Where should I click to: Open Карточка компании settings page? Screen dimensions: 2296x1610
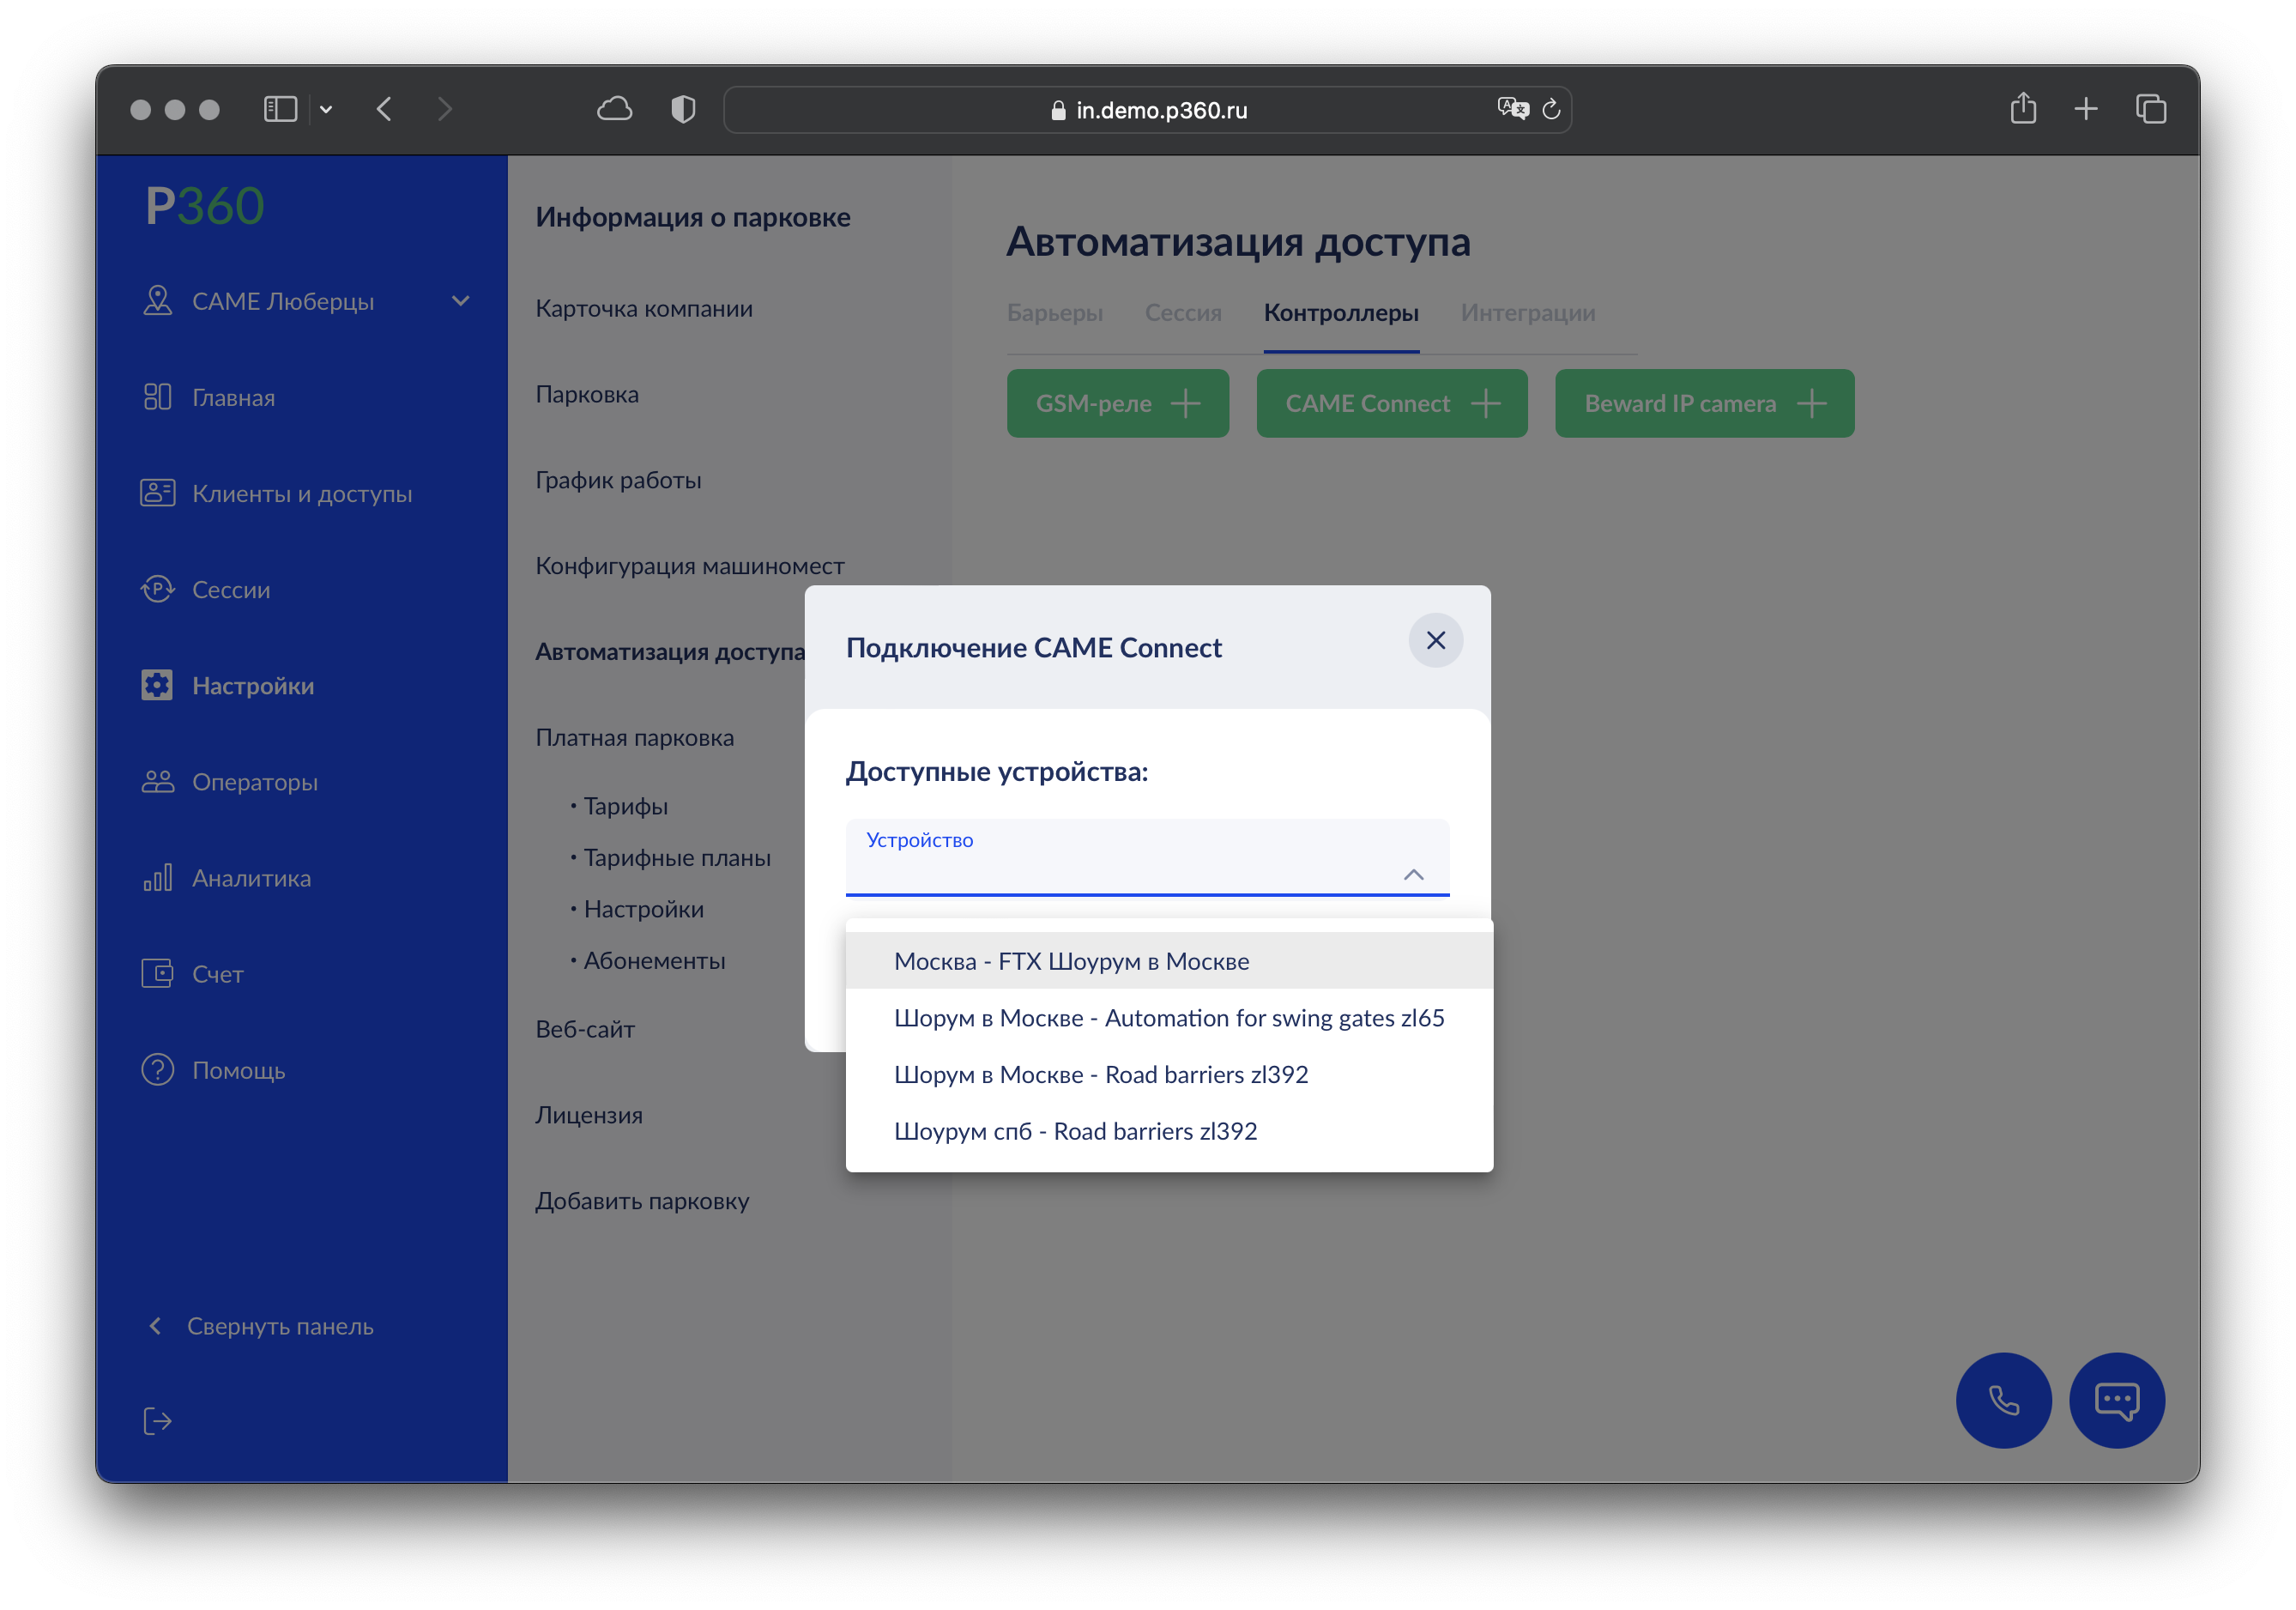644,308
